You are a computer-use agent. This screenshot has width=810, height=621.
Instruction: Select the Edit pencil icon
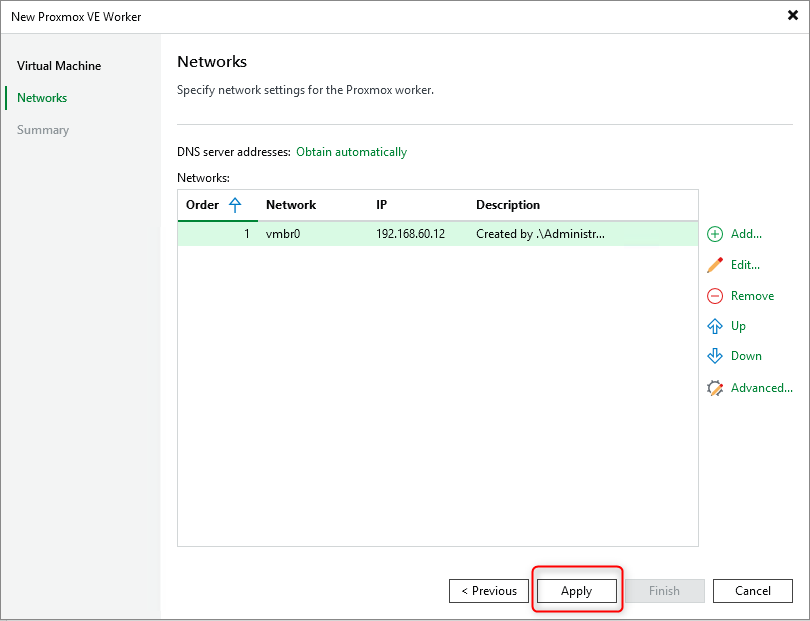coord(715,264)
